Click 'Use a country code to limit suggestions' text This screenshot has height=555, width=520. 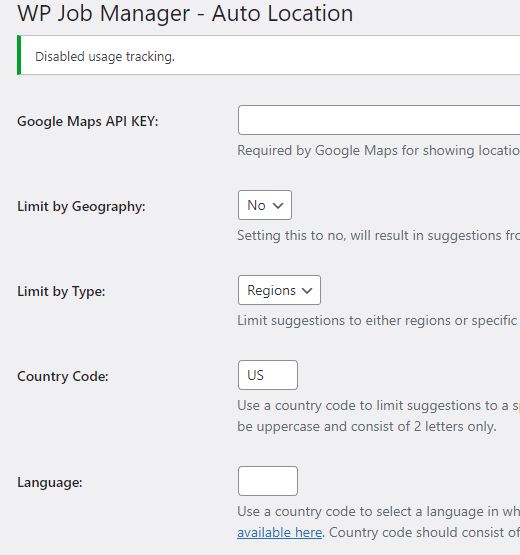[x=378, y=406]
